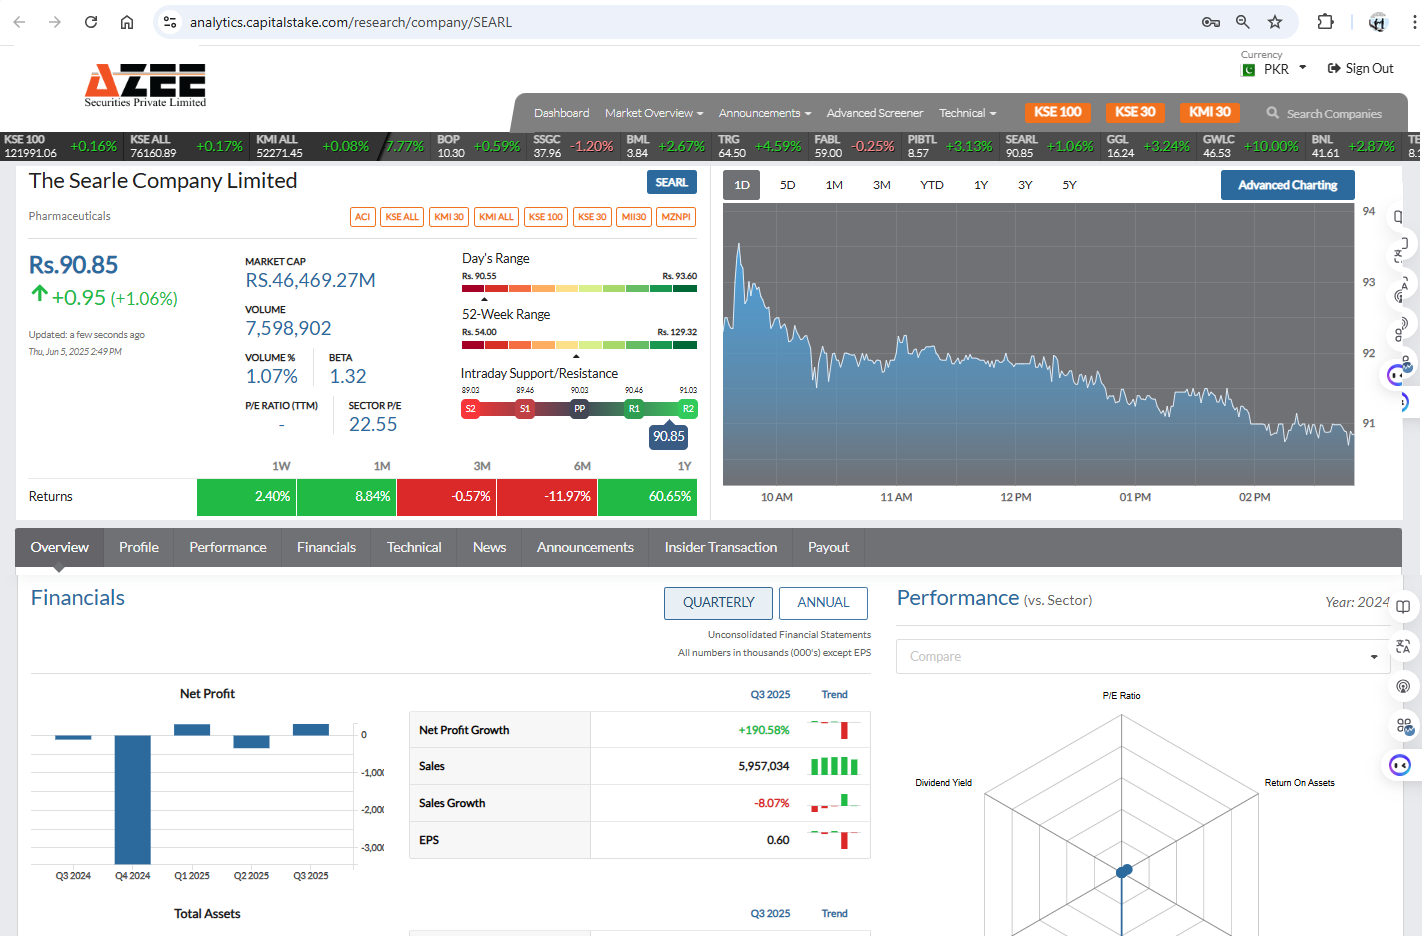The image size is (1422, 936).
Task: Open the company Technical tab
Action: coord(414,547)
